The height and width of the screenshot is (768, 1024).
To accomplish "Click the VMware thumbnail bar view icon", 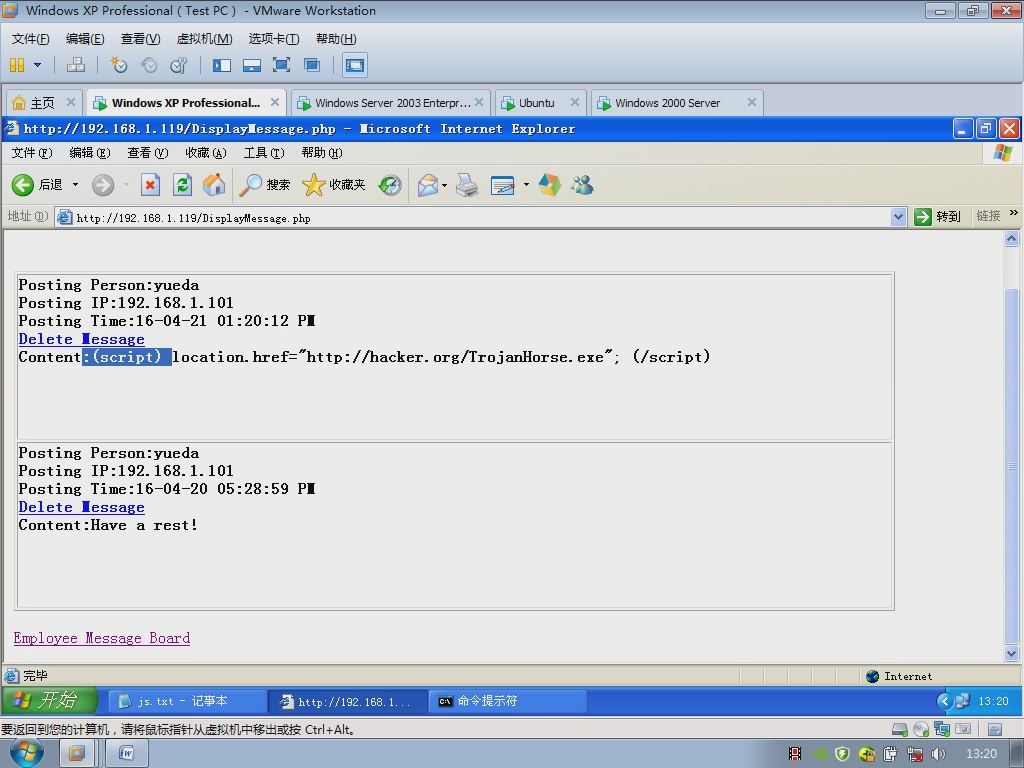I will (251, 65).
